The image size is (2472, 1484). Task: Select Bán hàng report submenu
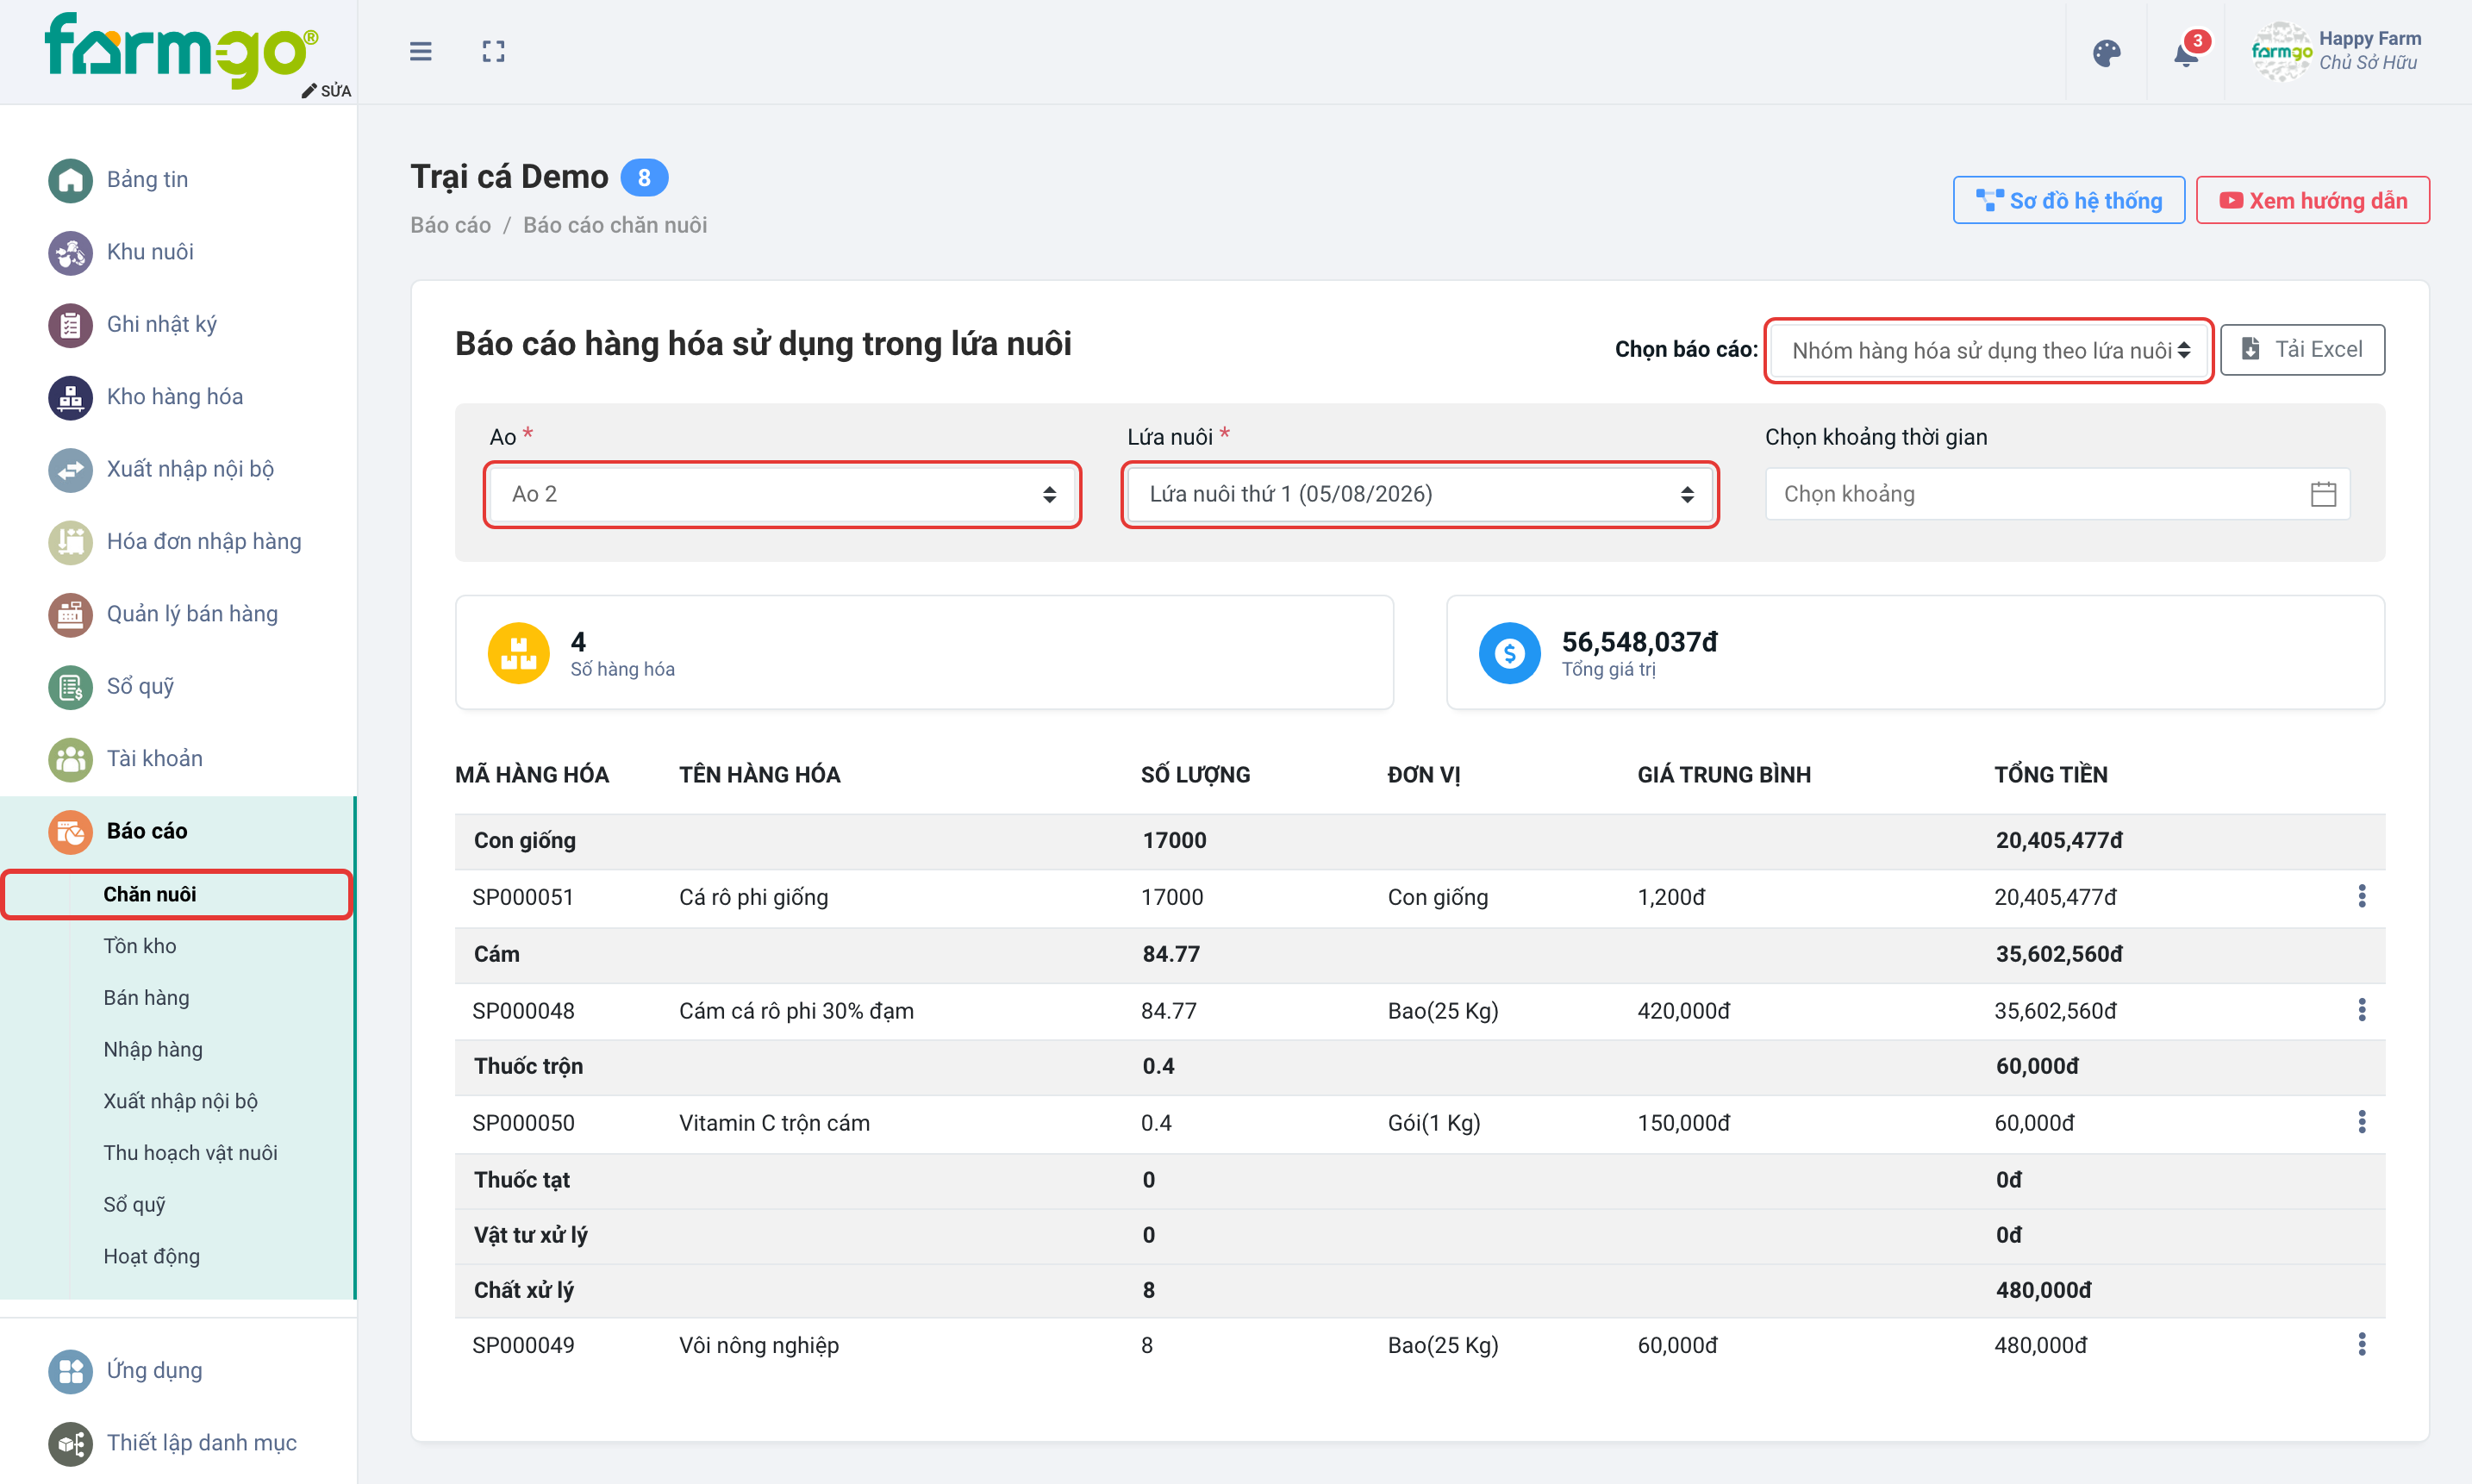tap(146, 998)
